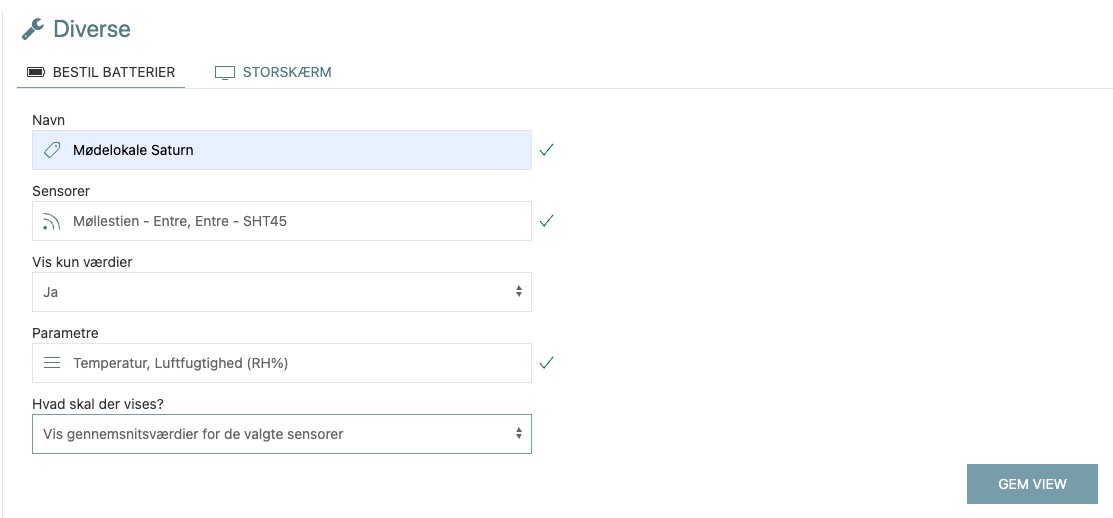Focus the "Mødelokale Saturn" name text
This screenshot has height=518, width=1113.
click(133, 150)
